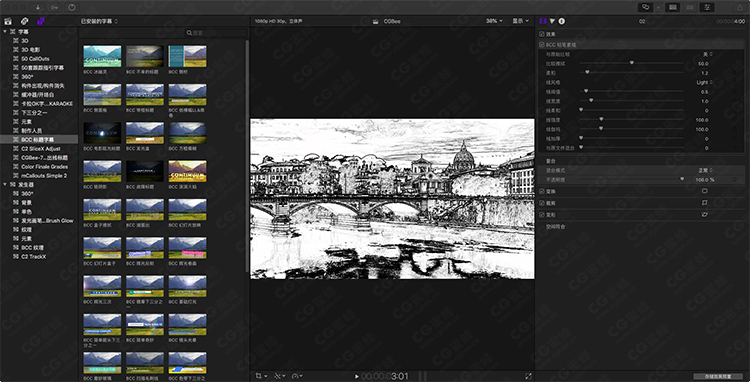
Task: Select the Brush Glow generator category
Action: [x=47, y=220]
